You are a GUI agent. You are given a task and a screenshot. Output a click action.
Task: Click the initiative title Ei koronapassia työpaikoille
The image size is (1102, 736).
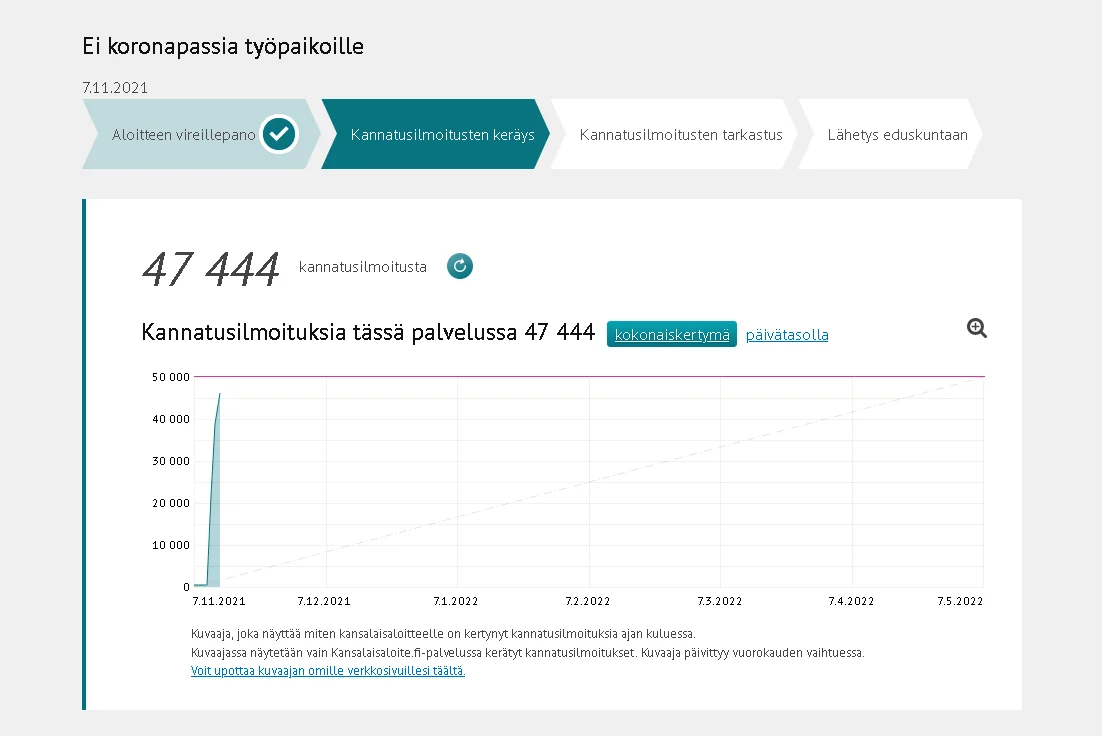point(222,46)
